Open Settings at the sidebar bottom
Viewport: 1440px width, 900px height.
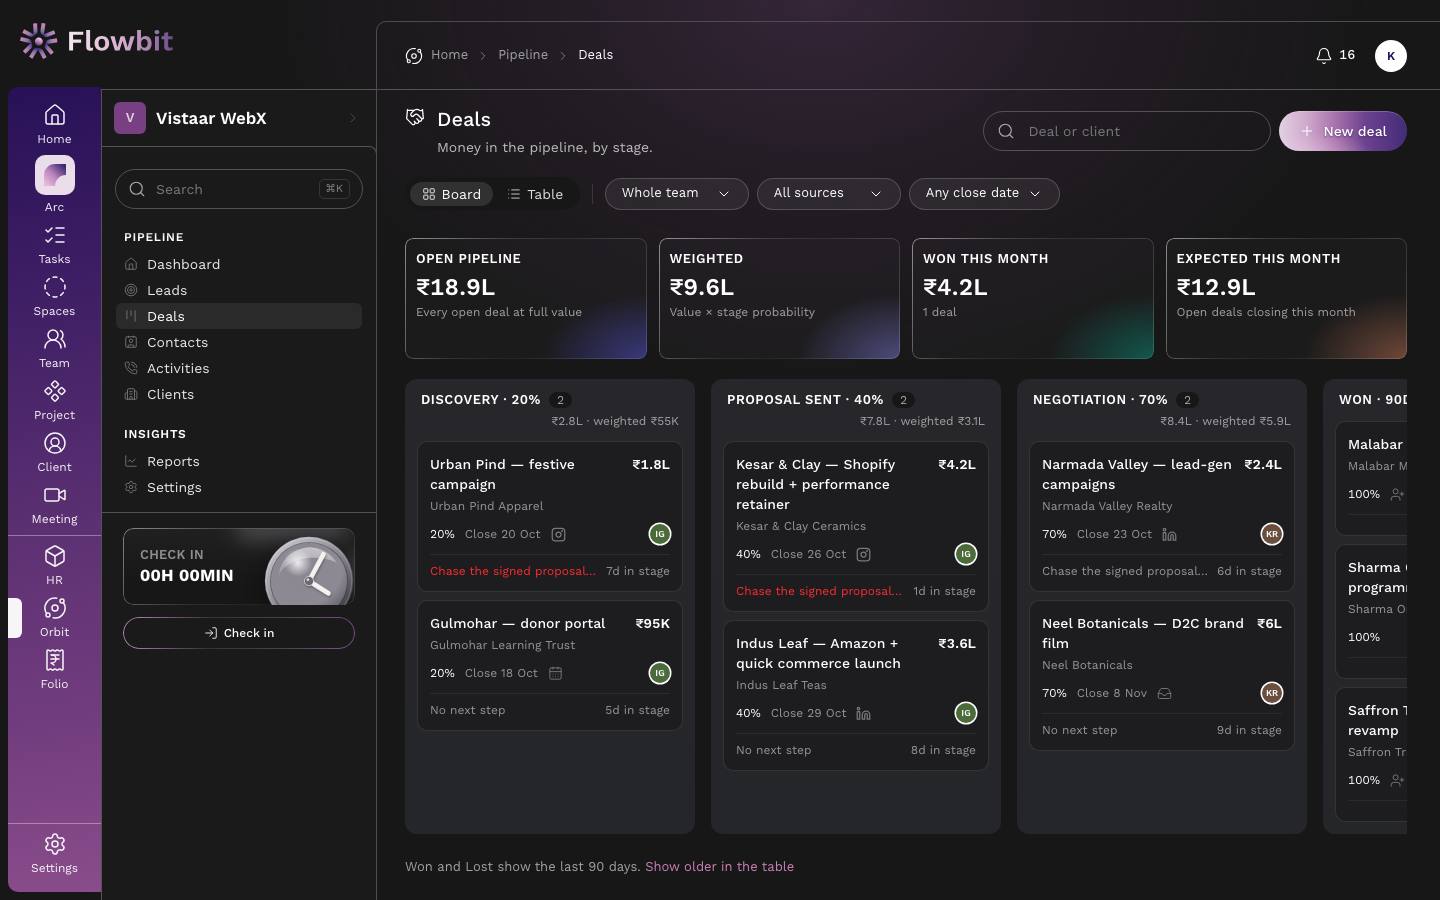point(54,854)
